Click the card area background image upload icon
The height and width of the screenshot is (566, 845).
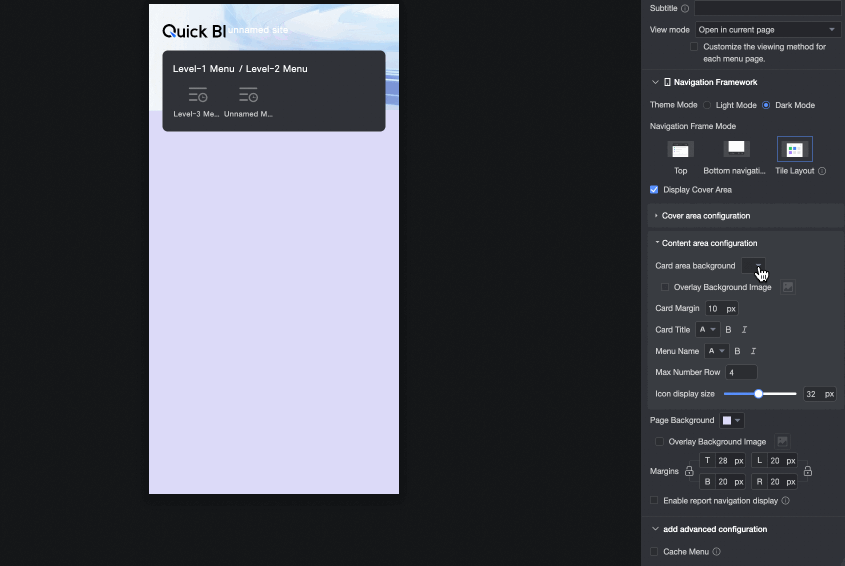788,287
